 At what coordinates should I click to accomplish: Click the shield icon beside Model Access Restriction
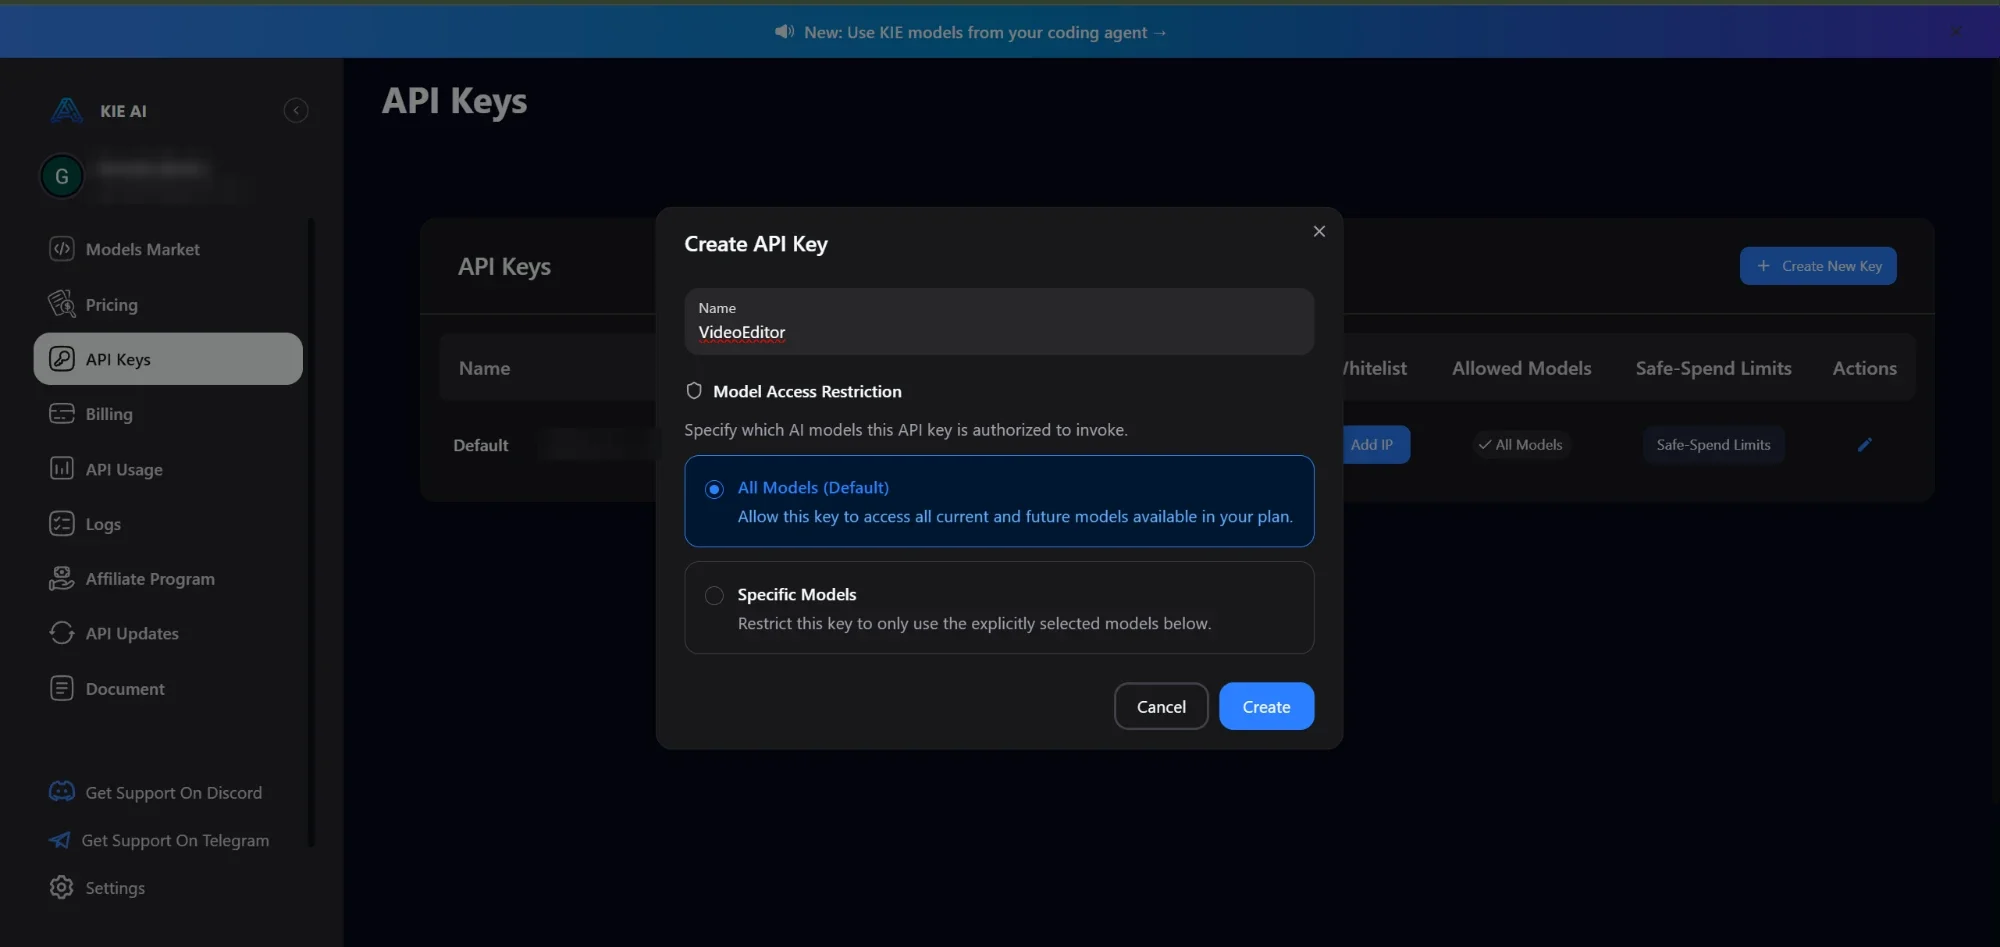(694, 391)
